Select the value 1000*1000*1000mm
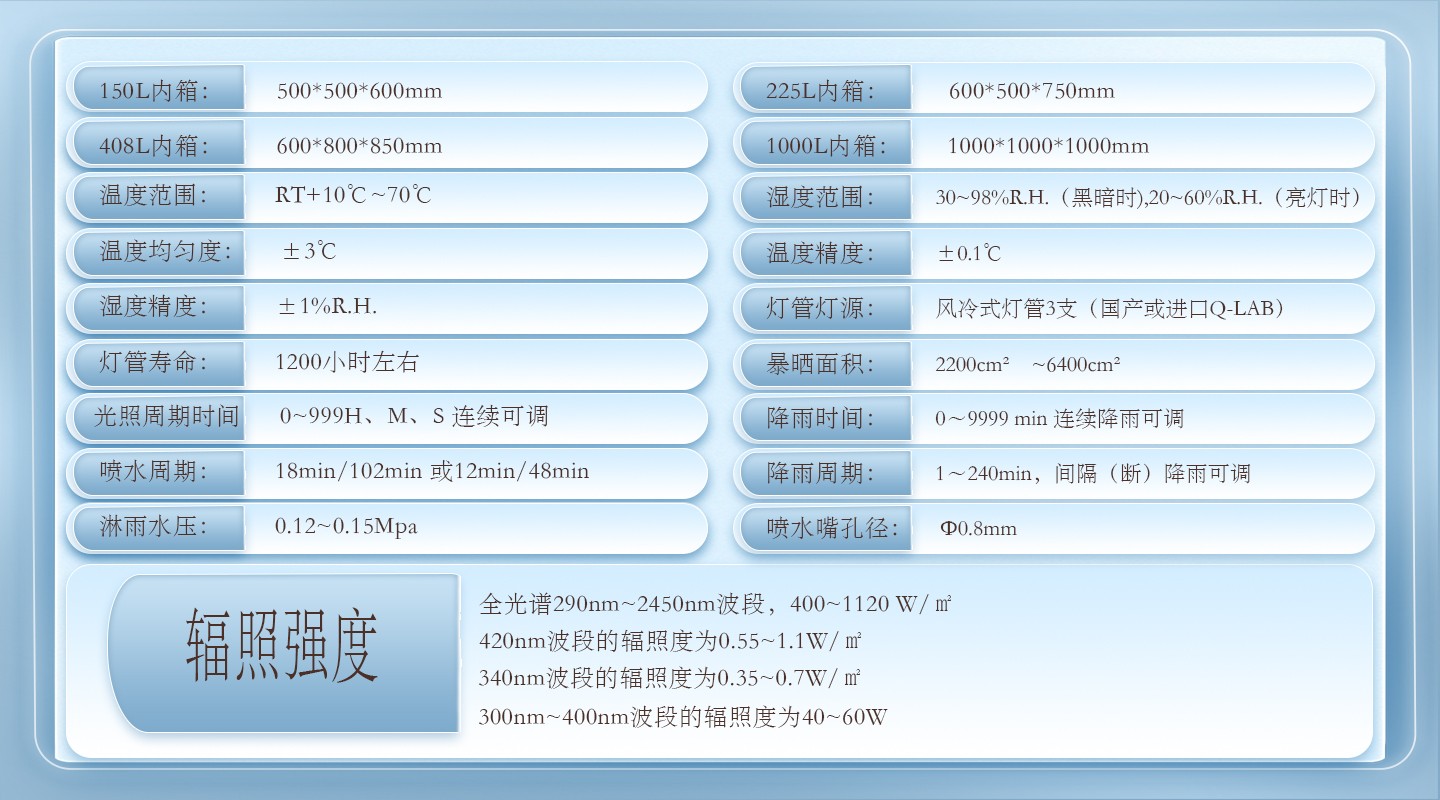 point(1048,146)
